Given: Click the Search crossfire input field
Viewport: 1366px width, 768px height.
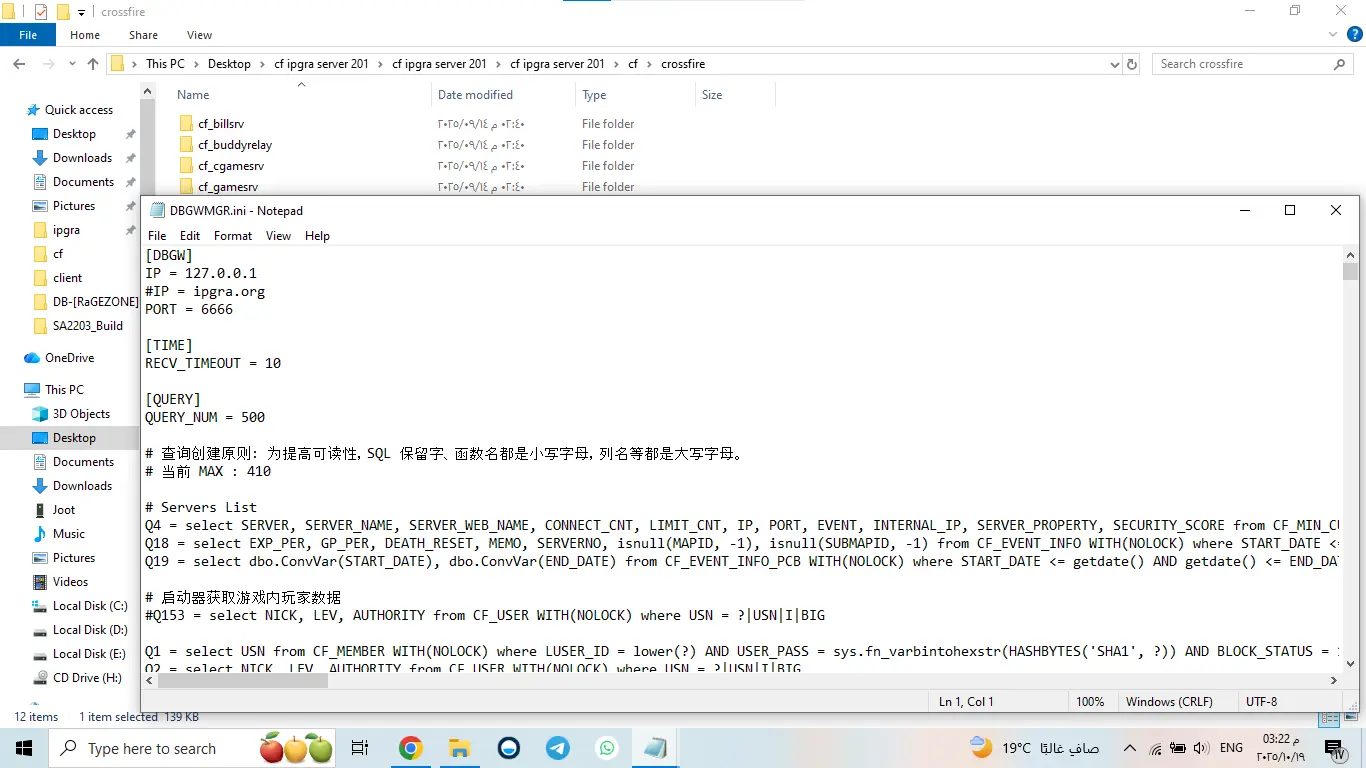Looking at the screenshot, I should 1244,64.
